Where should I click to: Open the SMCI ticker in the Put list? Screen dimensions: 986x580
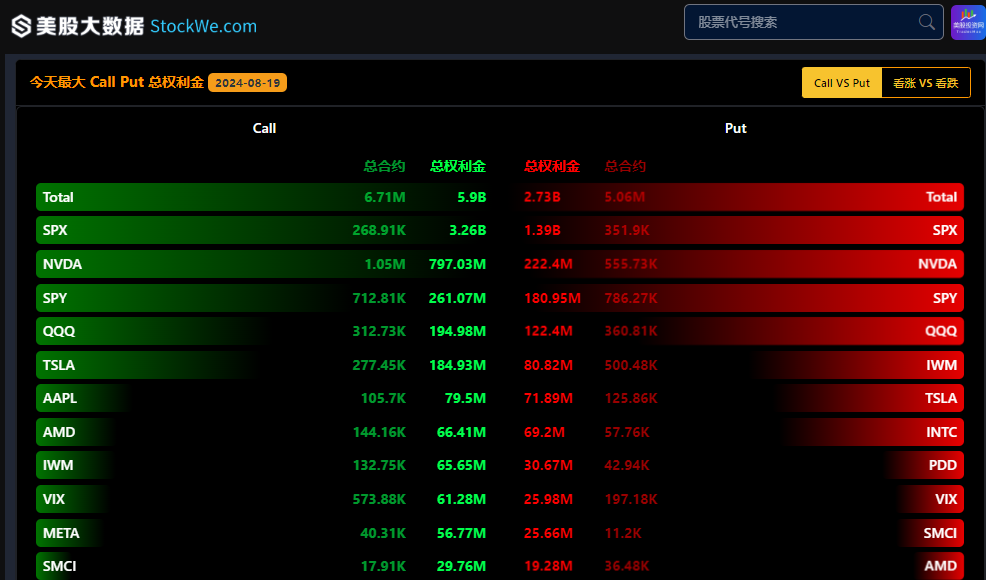(940, 533)
